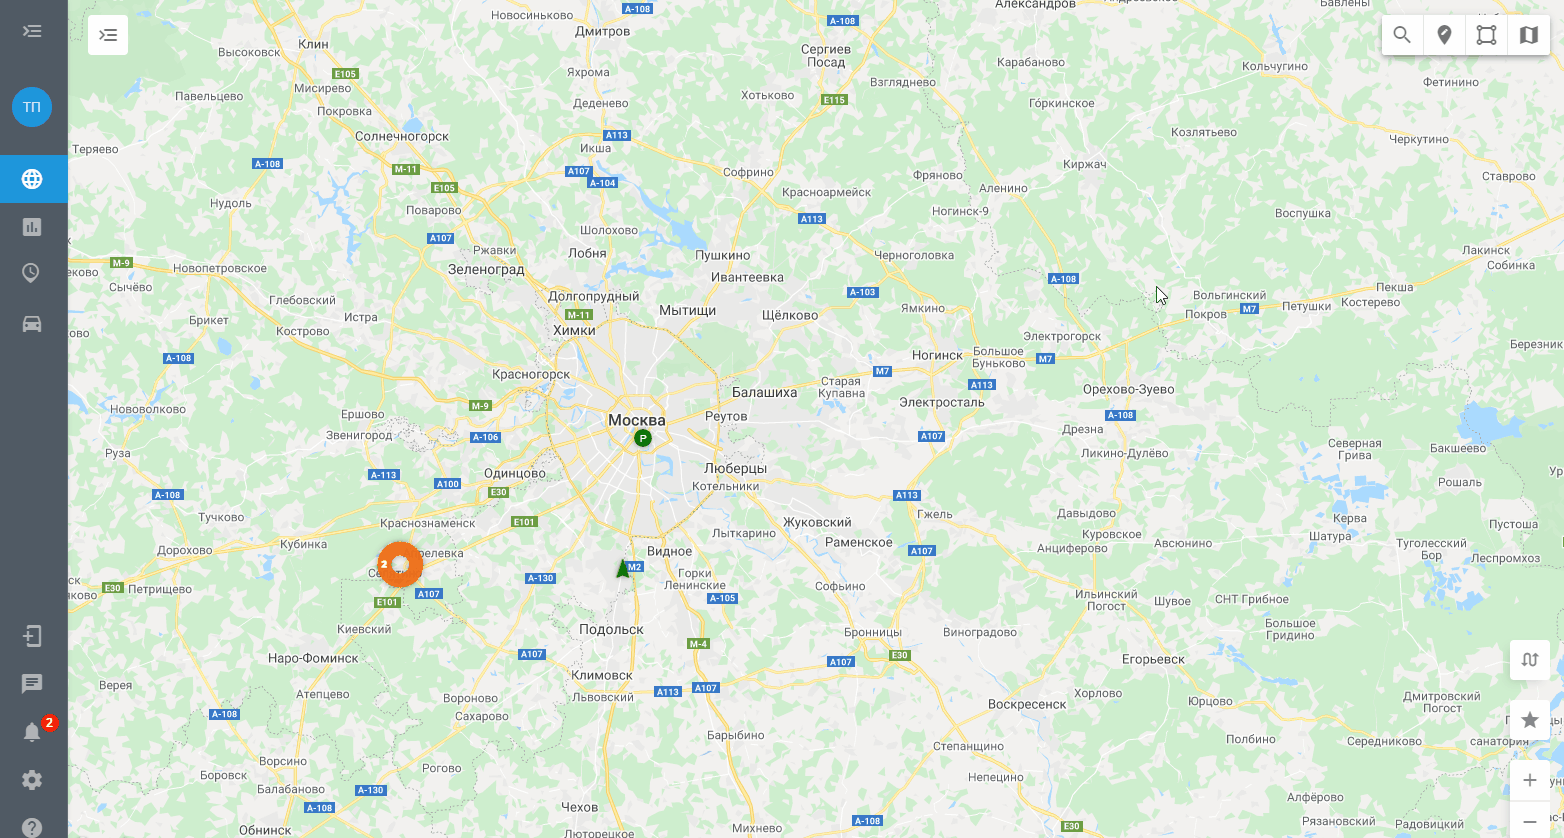Zoom in with the plus button
This screenshot has width=1564, height=838.
tap(1530, 780)
